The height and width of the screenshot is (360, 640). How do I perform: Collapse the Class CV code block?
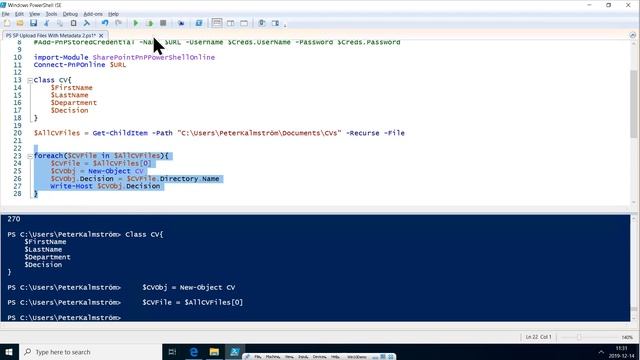[30, 80]
